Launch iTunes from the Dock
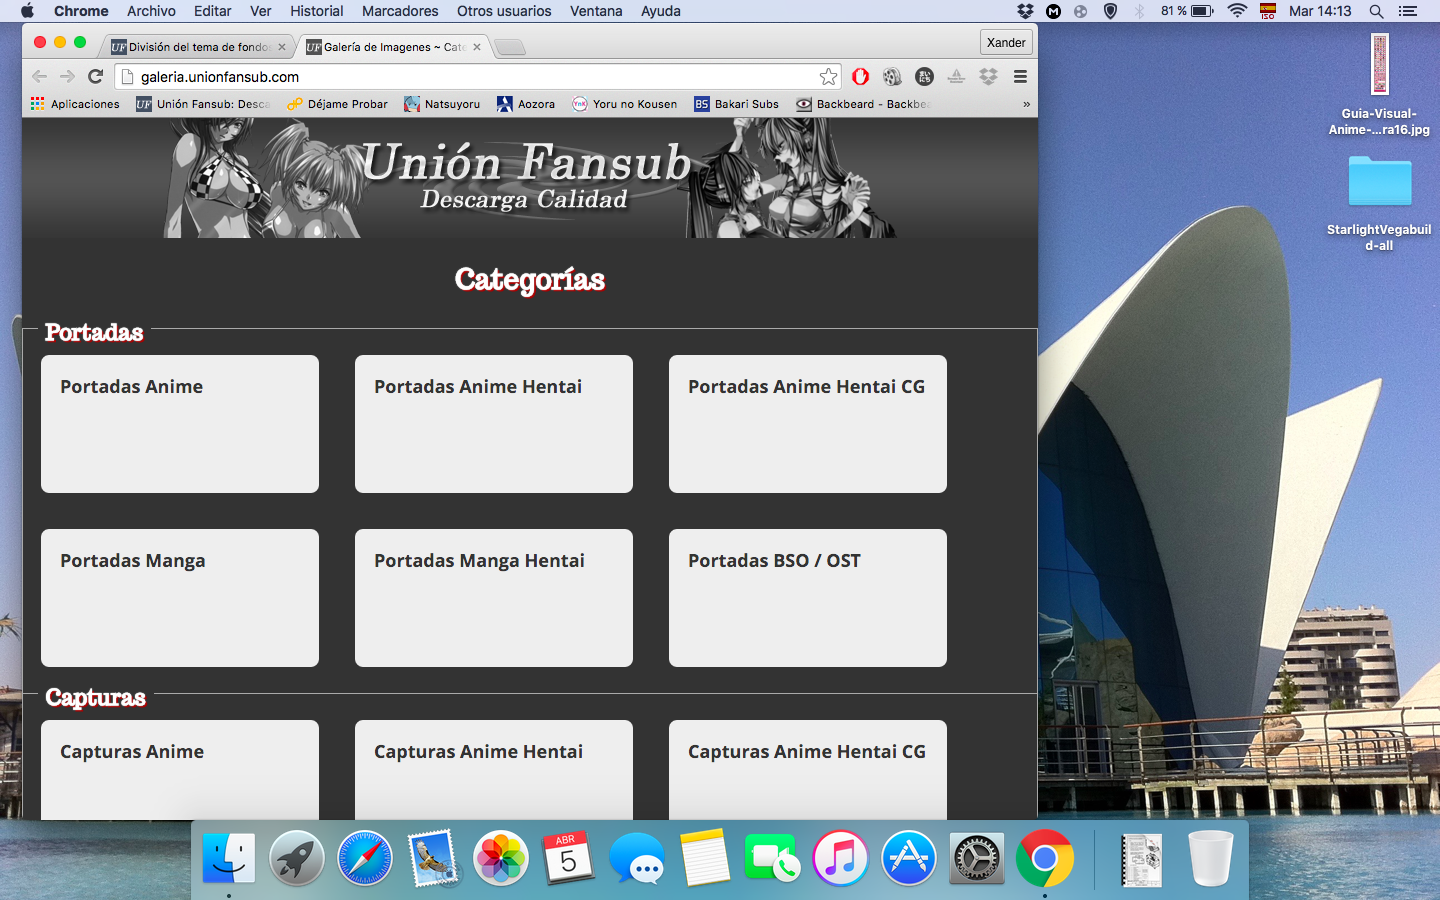This screenshot has height=900, width=1440. tap(841, 858)
